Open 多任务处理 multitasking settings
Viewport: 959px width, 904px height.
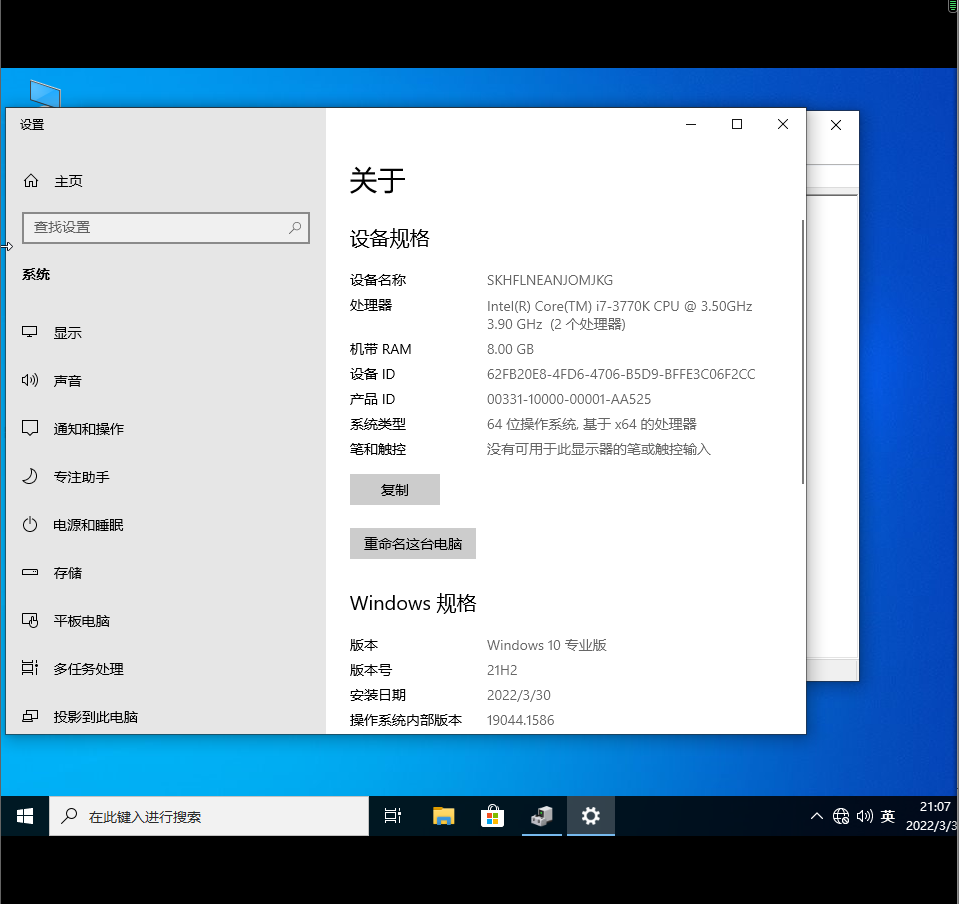73,669
